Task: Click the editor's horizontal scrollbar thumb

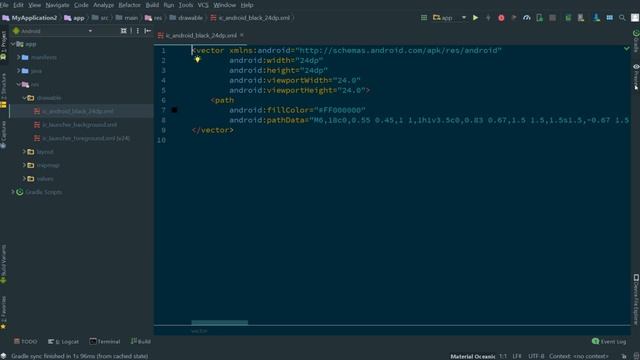Action: (x=220, y=322)
